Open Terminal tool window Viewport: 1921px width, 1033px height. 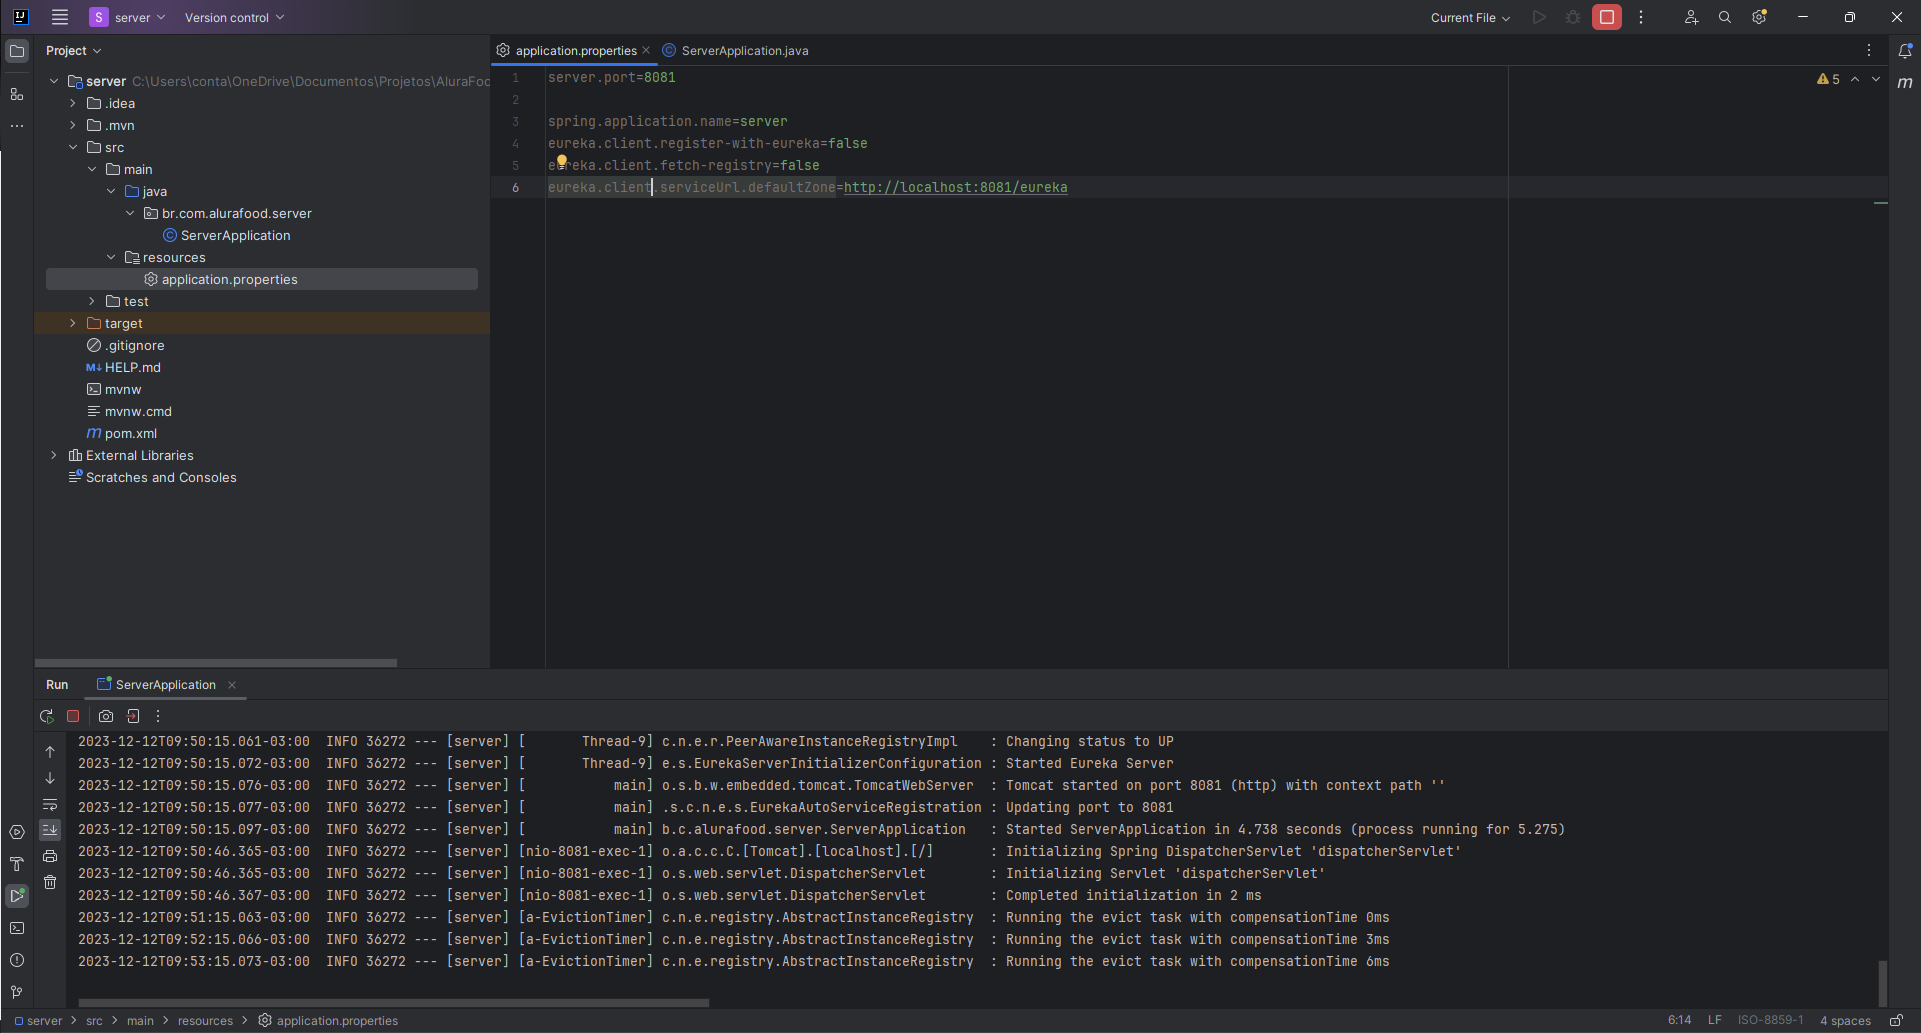pos(17,928)
